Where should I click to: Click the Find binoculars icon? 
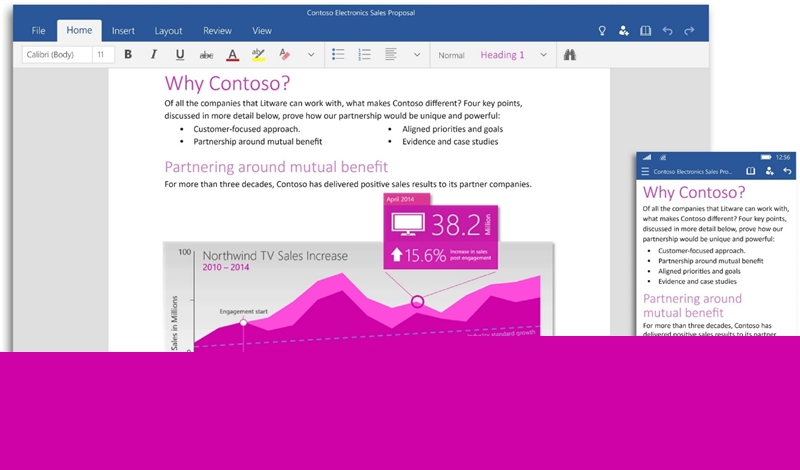tap(570, 55)
